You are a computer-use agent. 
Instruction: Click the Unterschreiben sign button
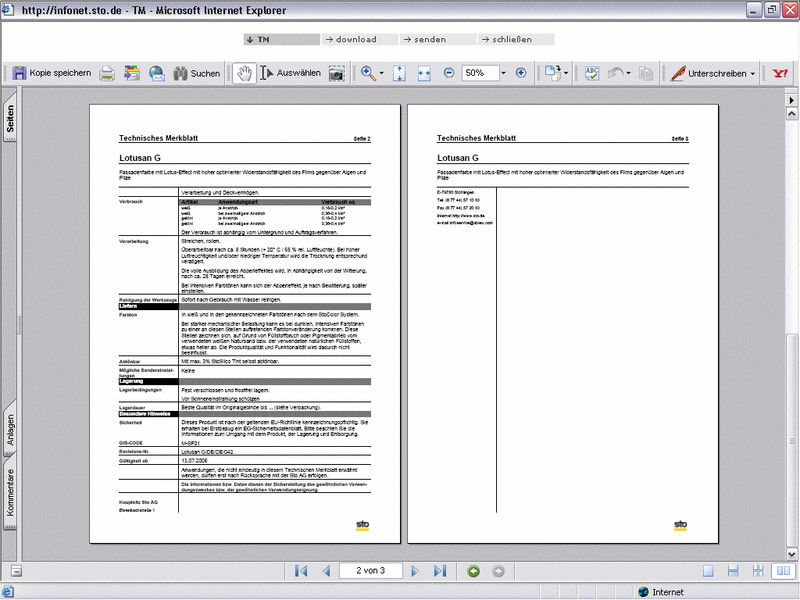pyautogui.click(x=709, y=73)
